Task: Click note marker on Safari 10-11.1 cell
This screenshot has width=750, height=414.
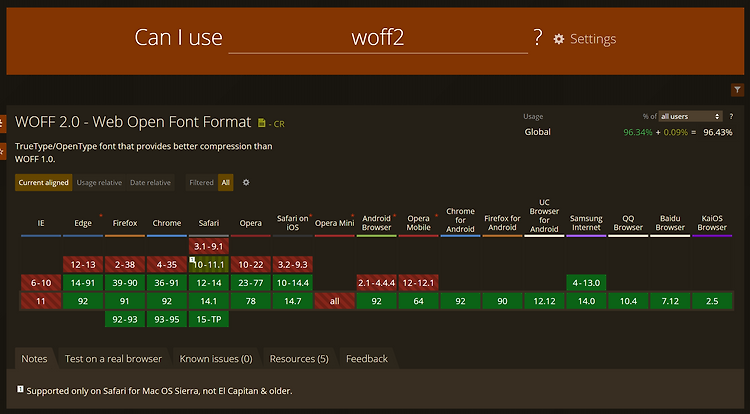Action: click(192, 260)
